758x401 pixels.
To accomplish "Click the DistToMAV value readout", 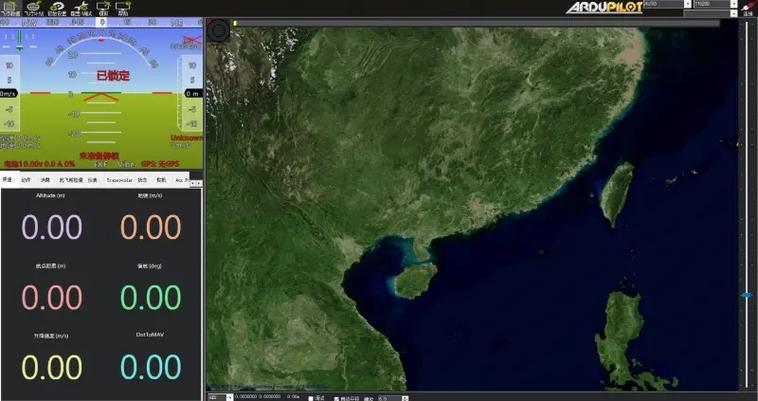I will (150, 367).
